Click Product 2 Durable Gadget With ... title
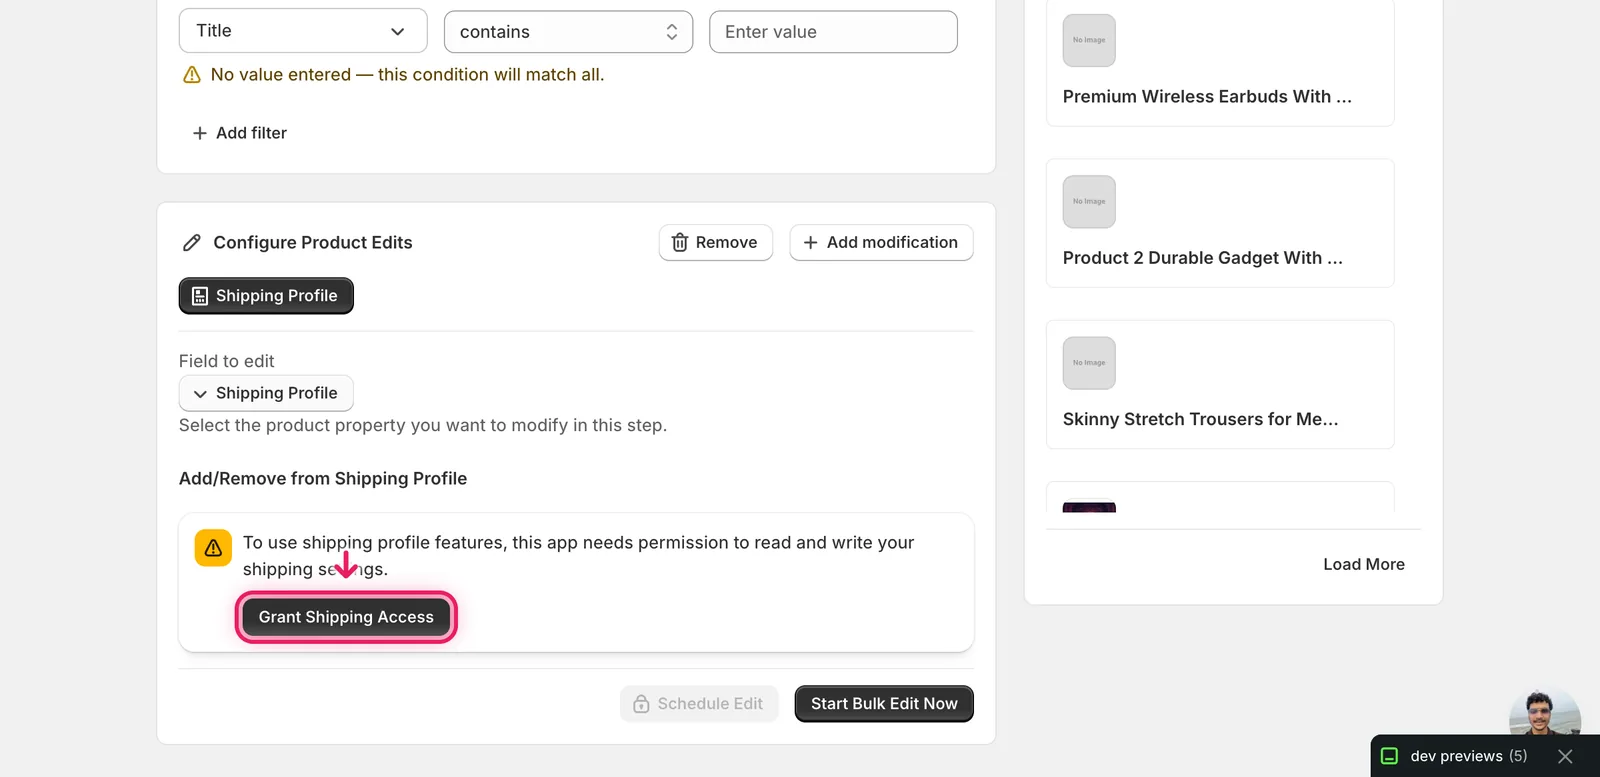The width and height of the screenshot is (1600, 777). [x=1203, y=258]
